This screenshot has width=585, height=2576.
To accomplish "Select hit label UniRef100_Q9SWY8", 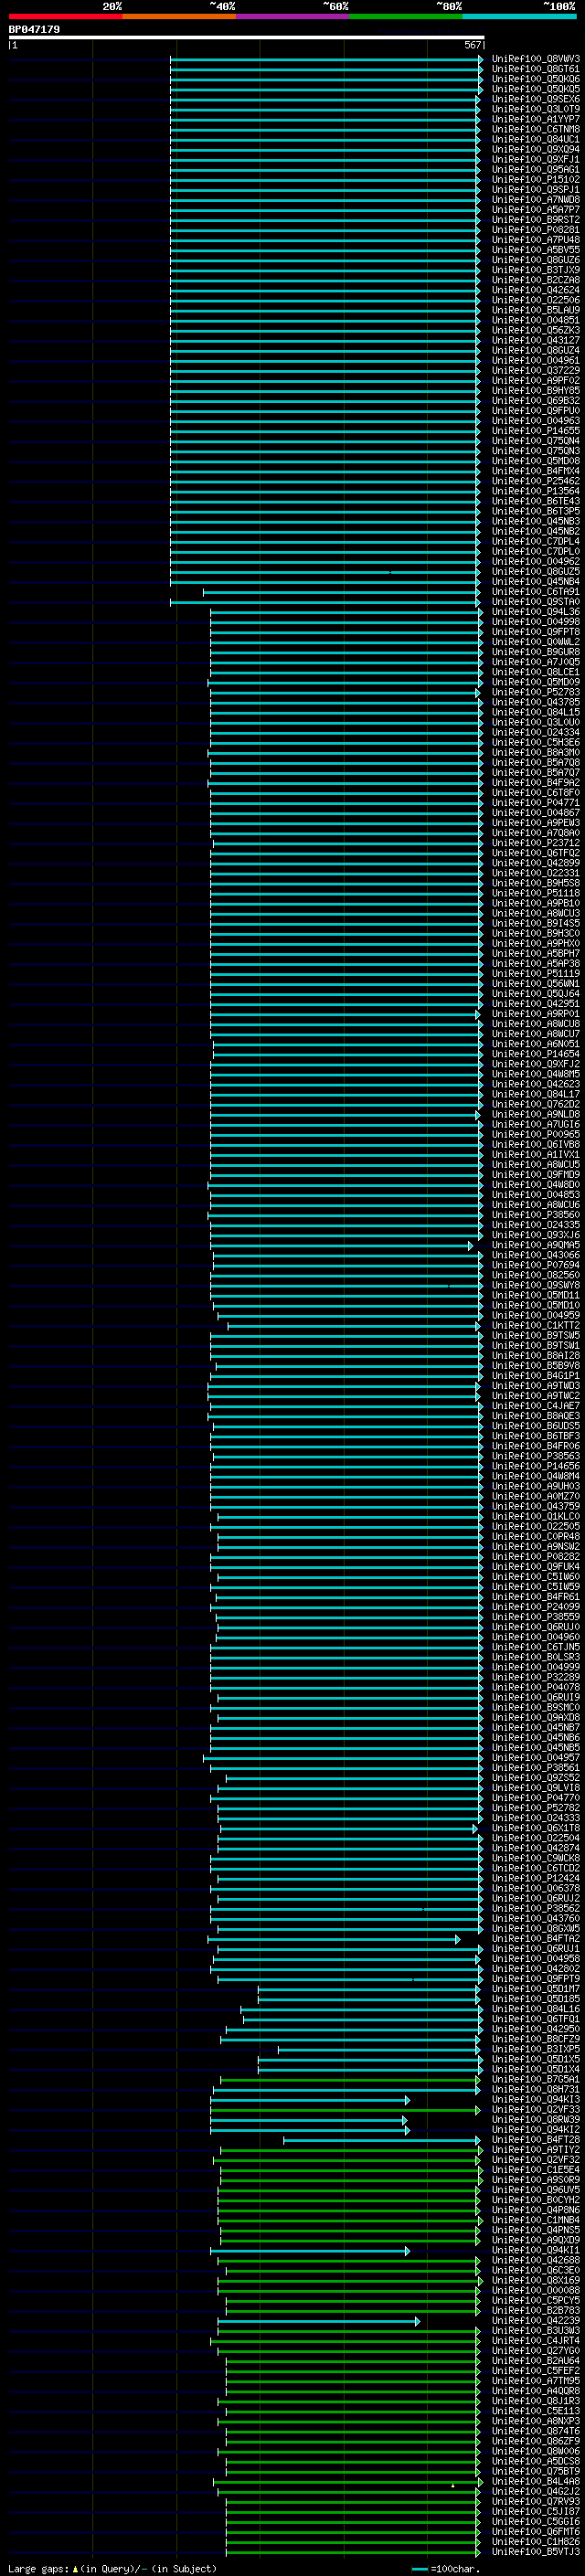I will coord(535,1285).
